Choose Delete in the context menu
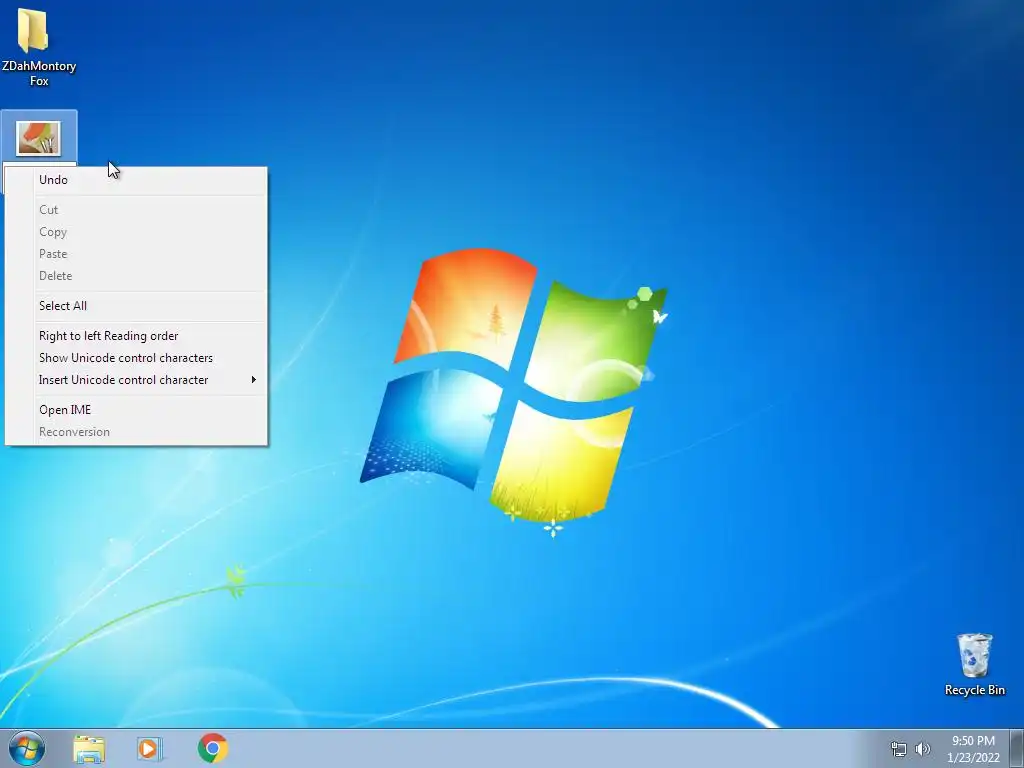This screenshot has height=768, width=1024. click(136, 276)
